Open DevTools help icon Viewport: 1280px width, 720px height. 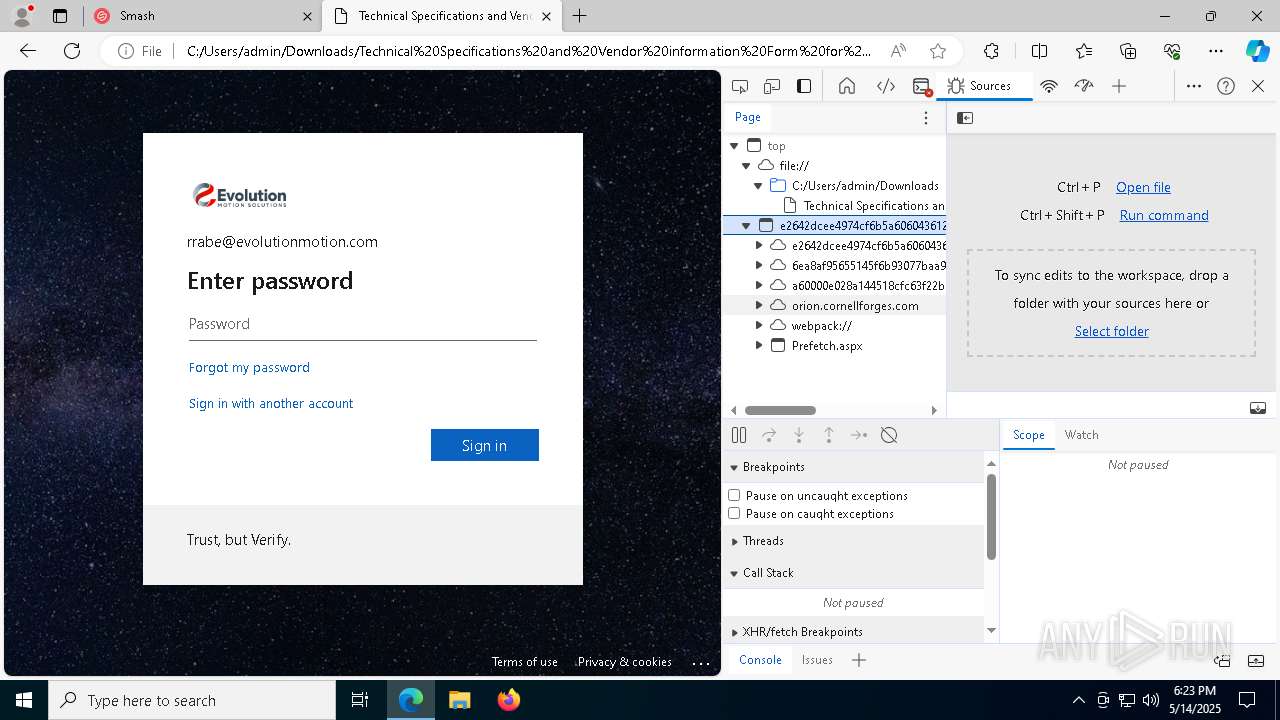[1226, 86]
